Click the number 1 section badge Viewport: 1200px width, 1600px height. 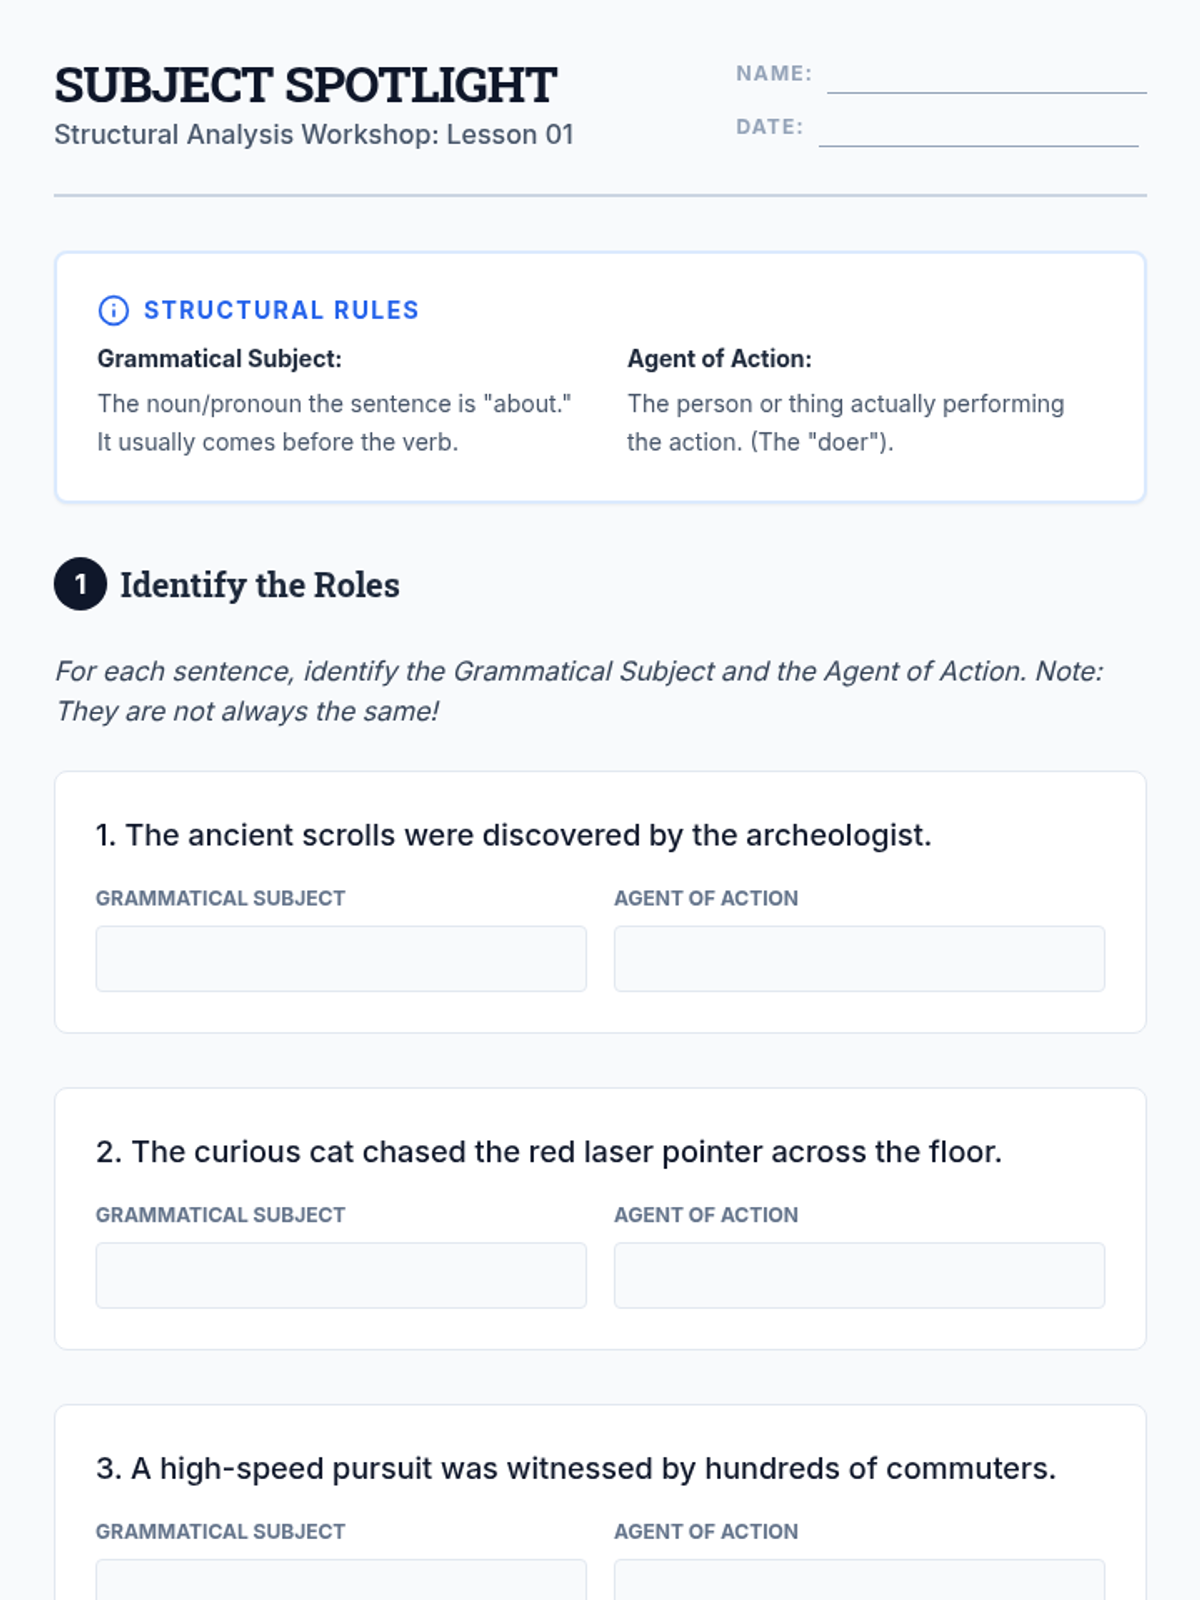[80, 584]
